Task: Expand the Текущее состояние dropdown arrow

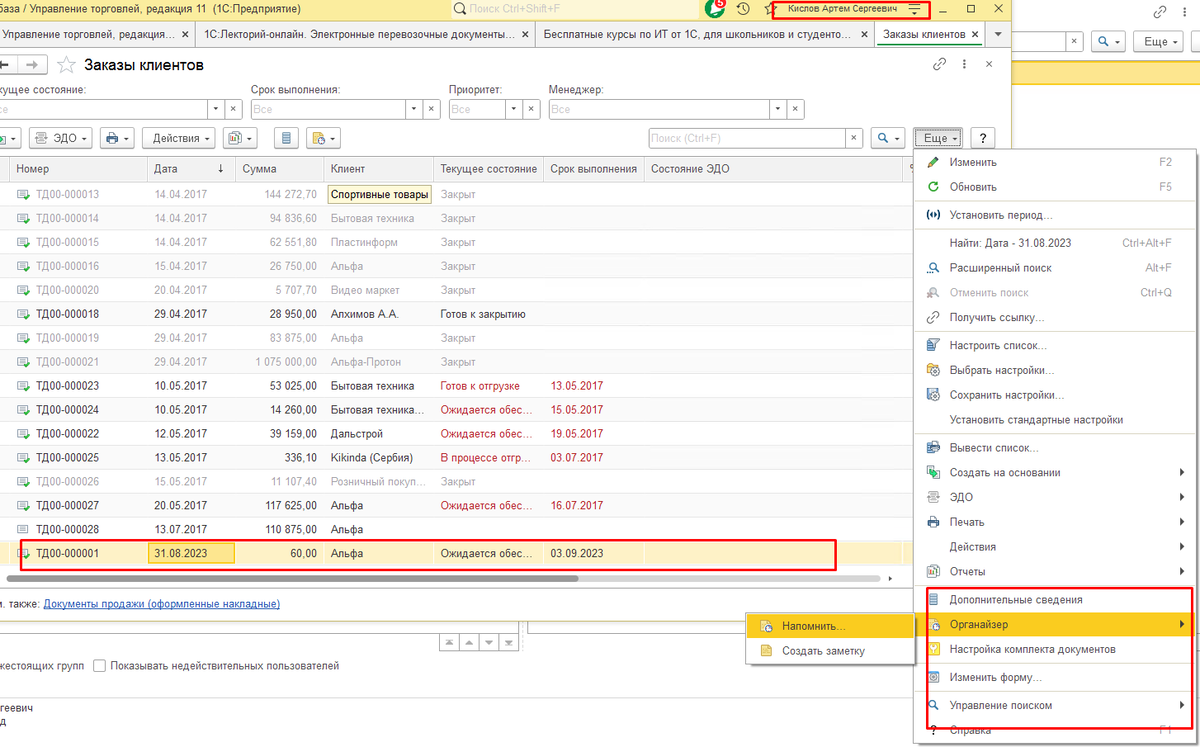Action: [215, 109]
